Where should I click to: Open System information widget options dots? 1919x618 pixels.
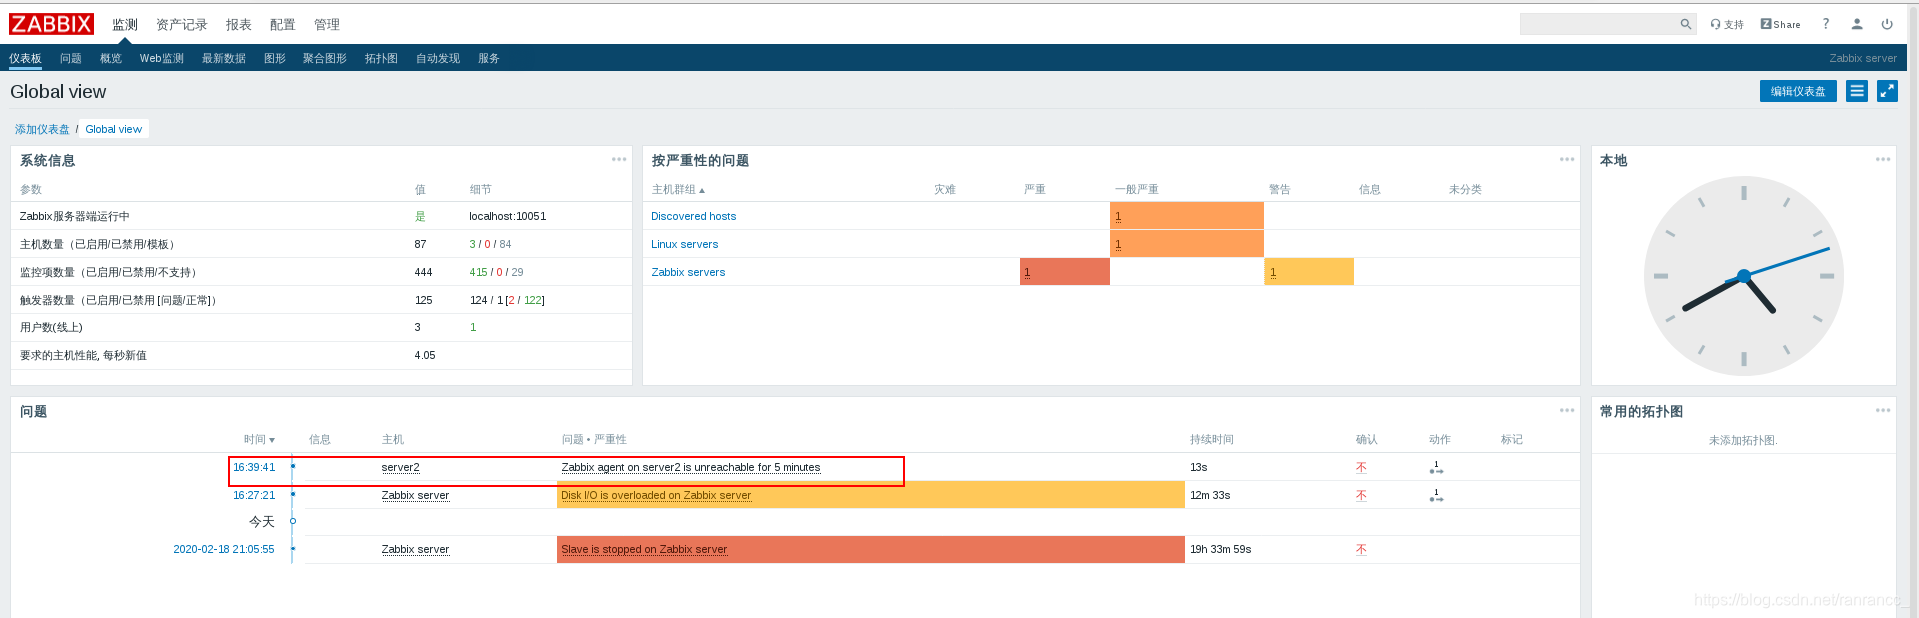tap(619, 159)
